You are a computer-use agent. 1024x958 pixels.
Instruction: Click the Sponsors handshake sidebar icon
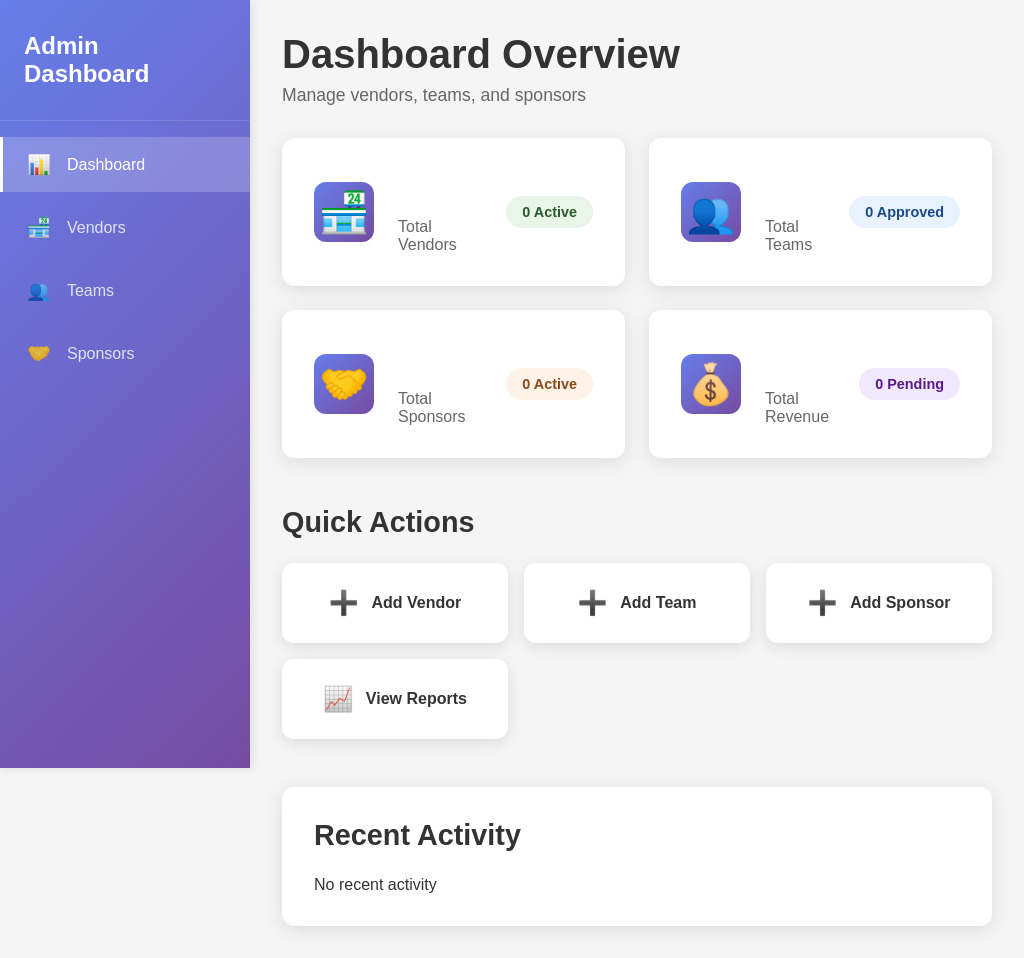(x=39, y=353)
